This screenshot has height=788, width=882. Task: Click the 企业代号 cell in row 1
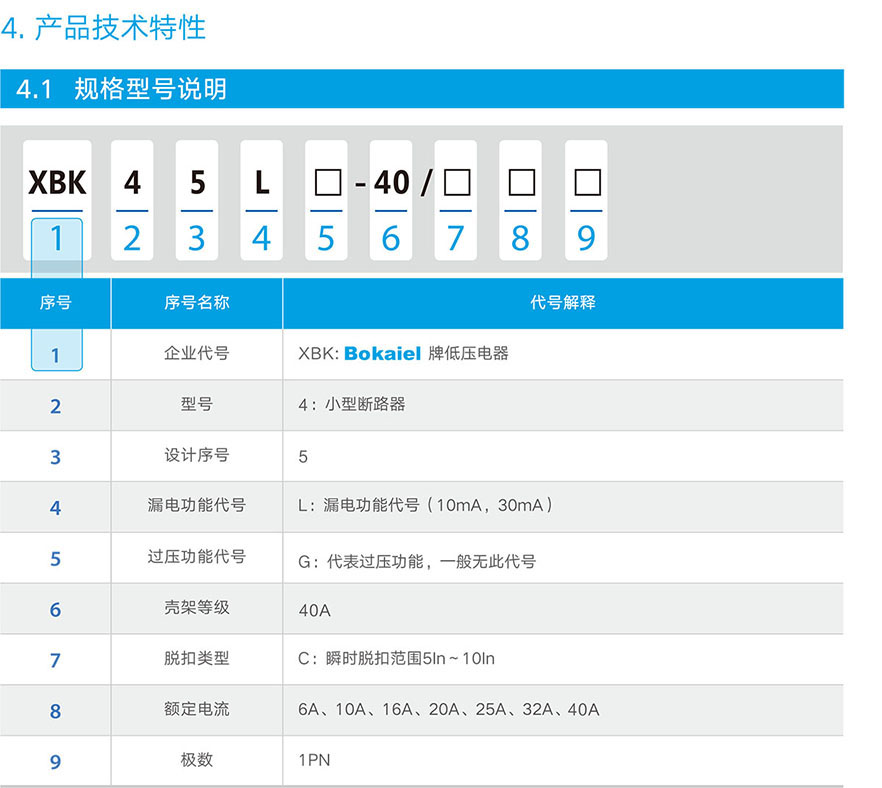coord(196,353)
